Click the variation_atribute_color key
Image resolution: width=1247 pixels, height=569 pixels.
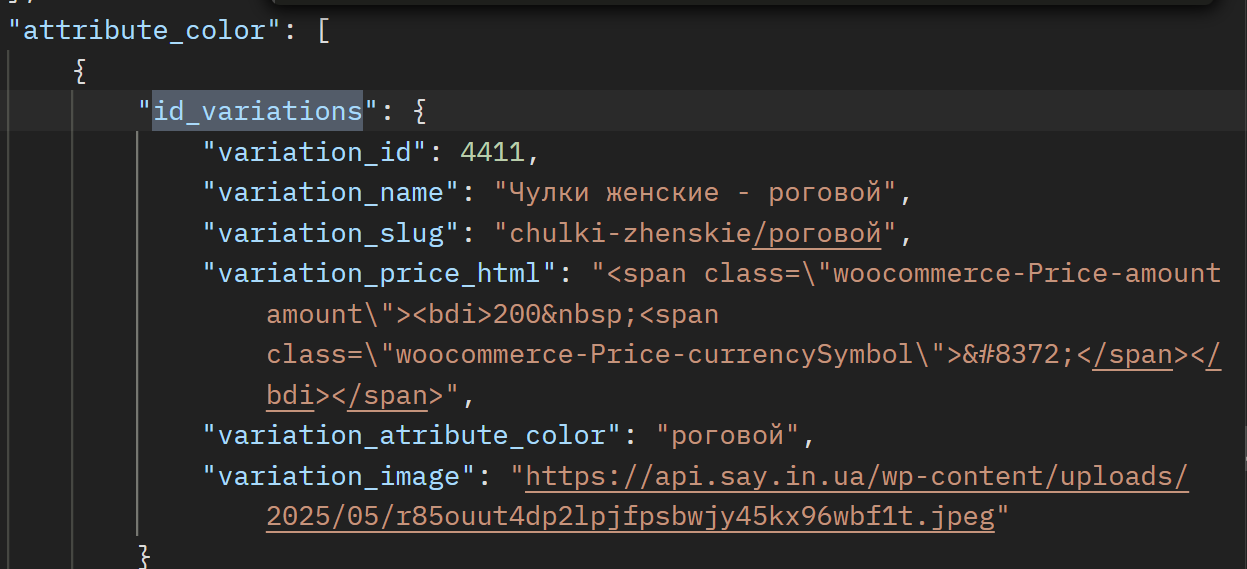click(x=411, y=435)
